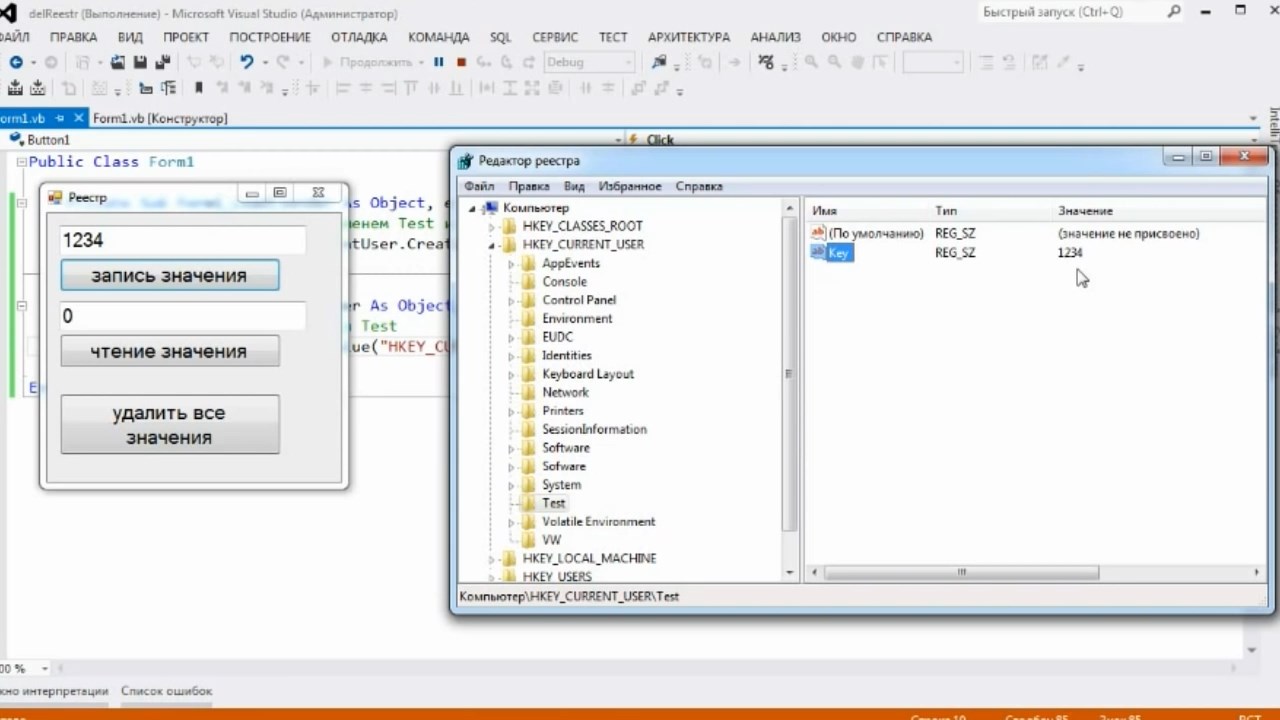Click the first toolbar icon in second row

[14, 88]
